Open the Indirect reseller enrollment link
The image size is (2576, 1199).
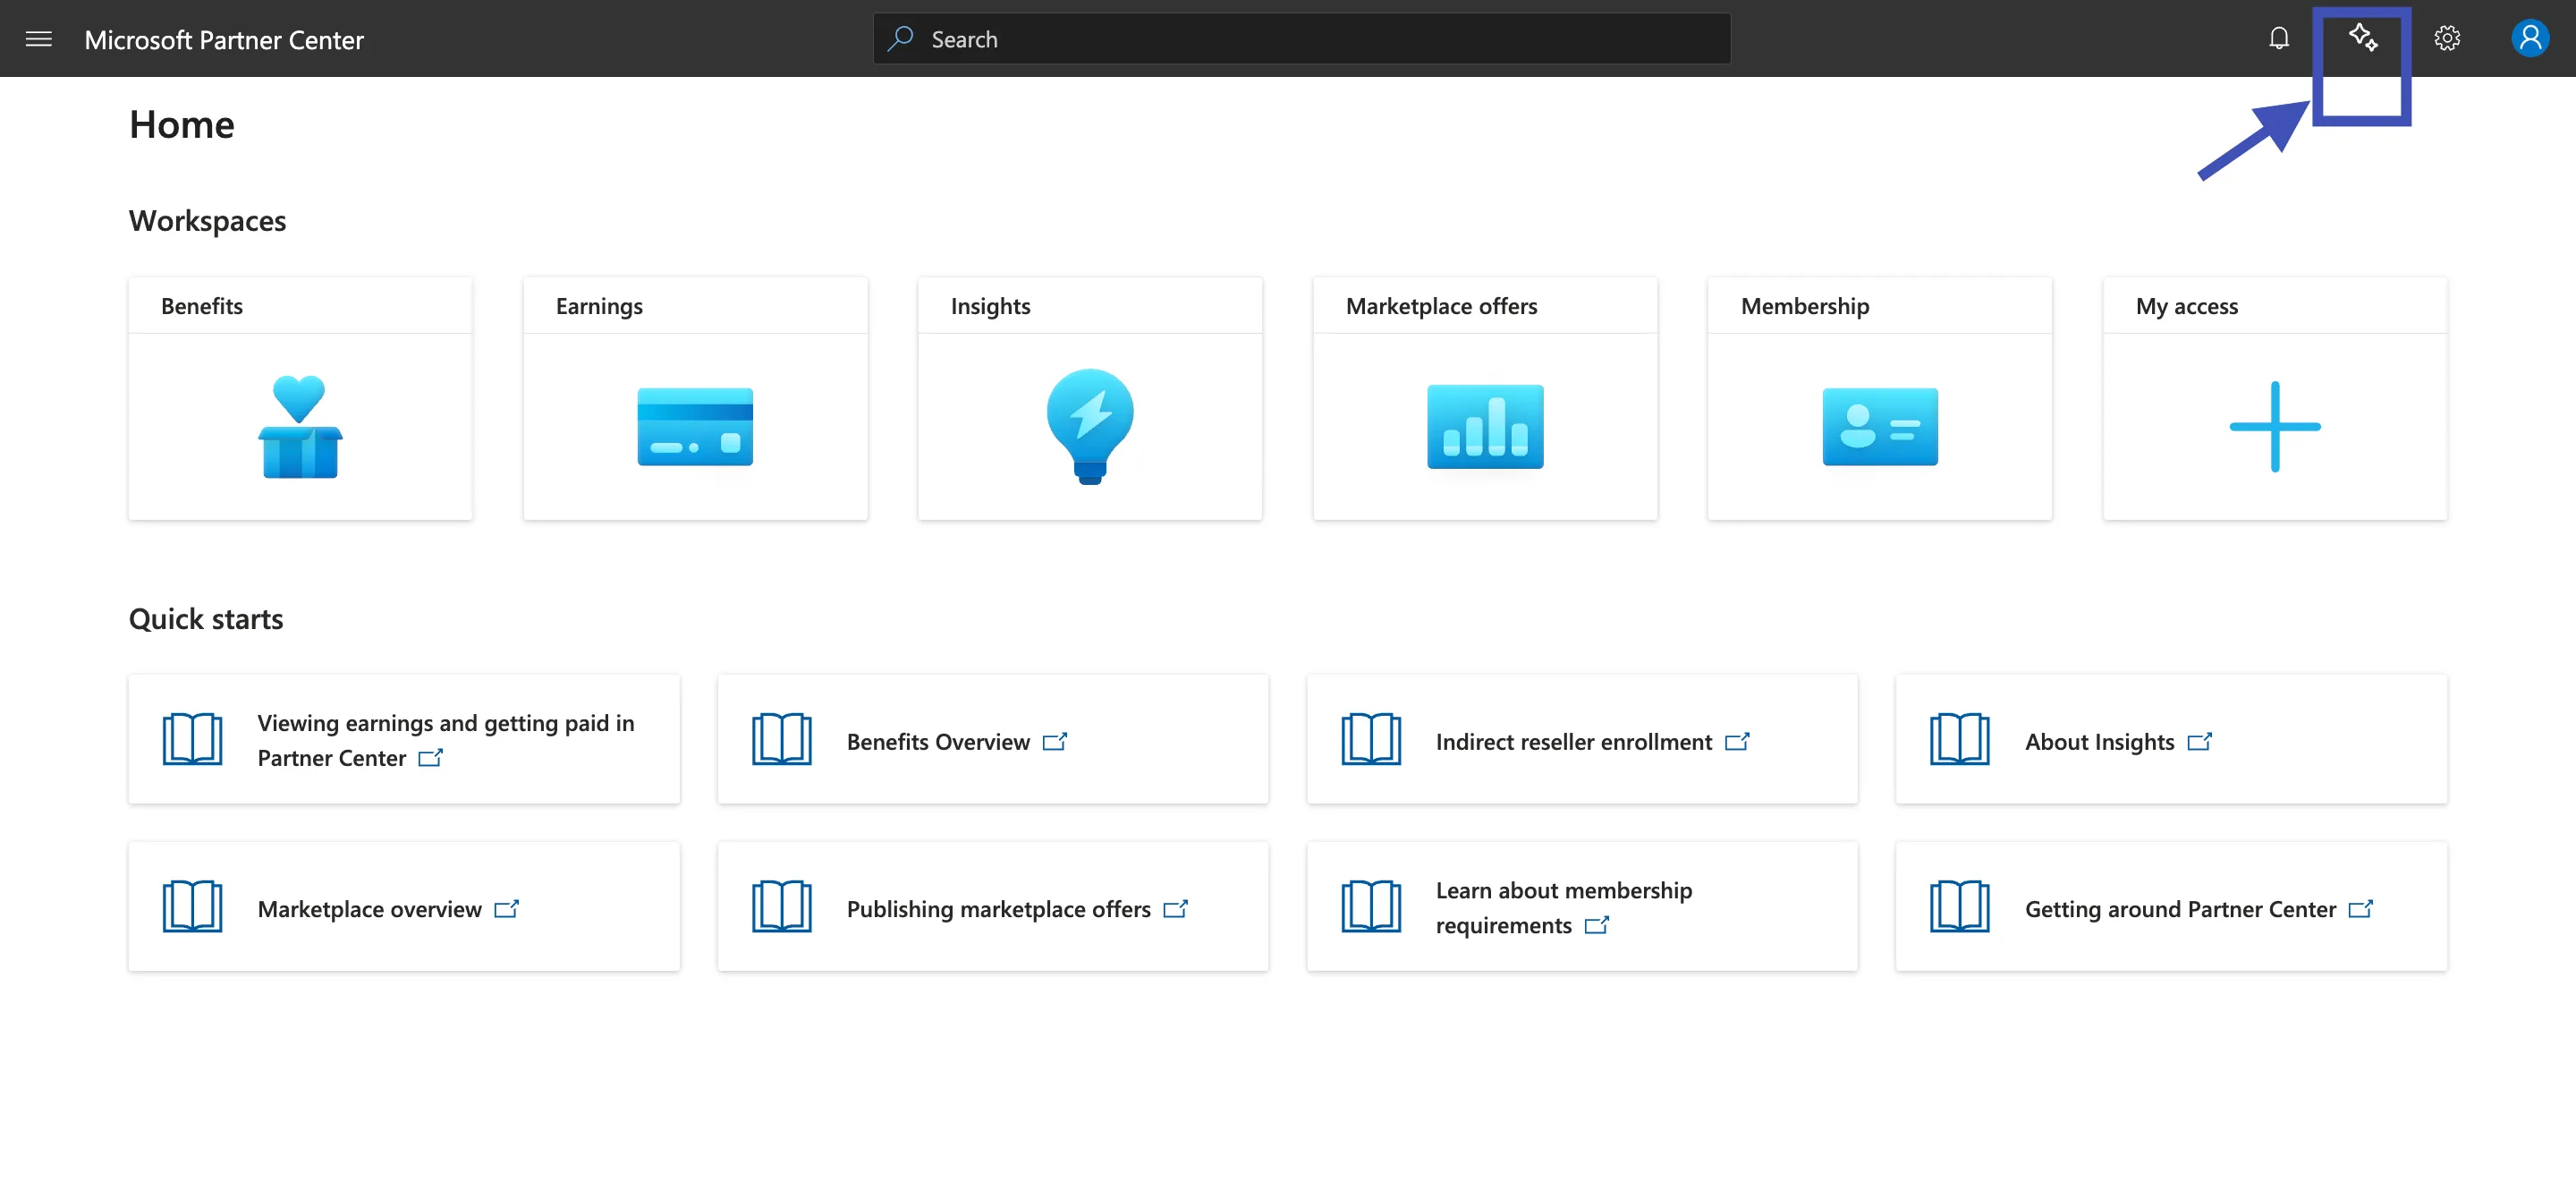point(1582,739)
